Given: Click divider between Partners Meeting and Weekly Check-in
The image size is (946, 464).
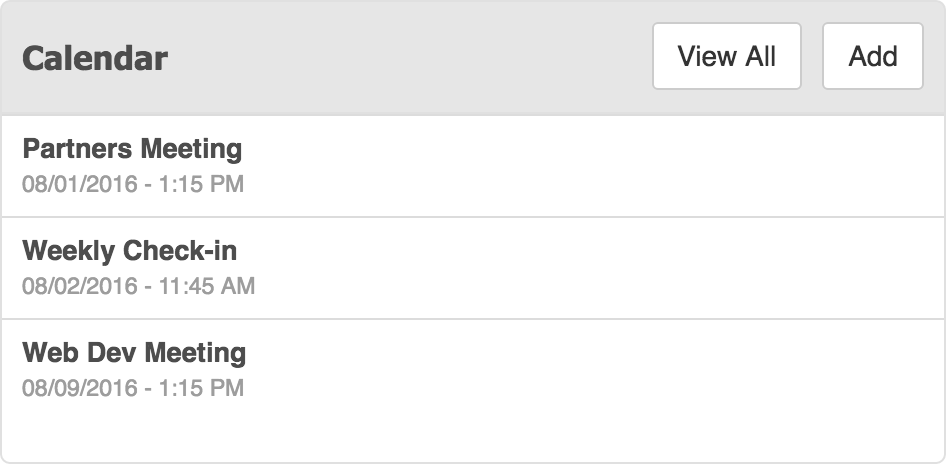Looking at the screenshot, I should (x=473, y=217).
